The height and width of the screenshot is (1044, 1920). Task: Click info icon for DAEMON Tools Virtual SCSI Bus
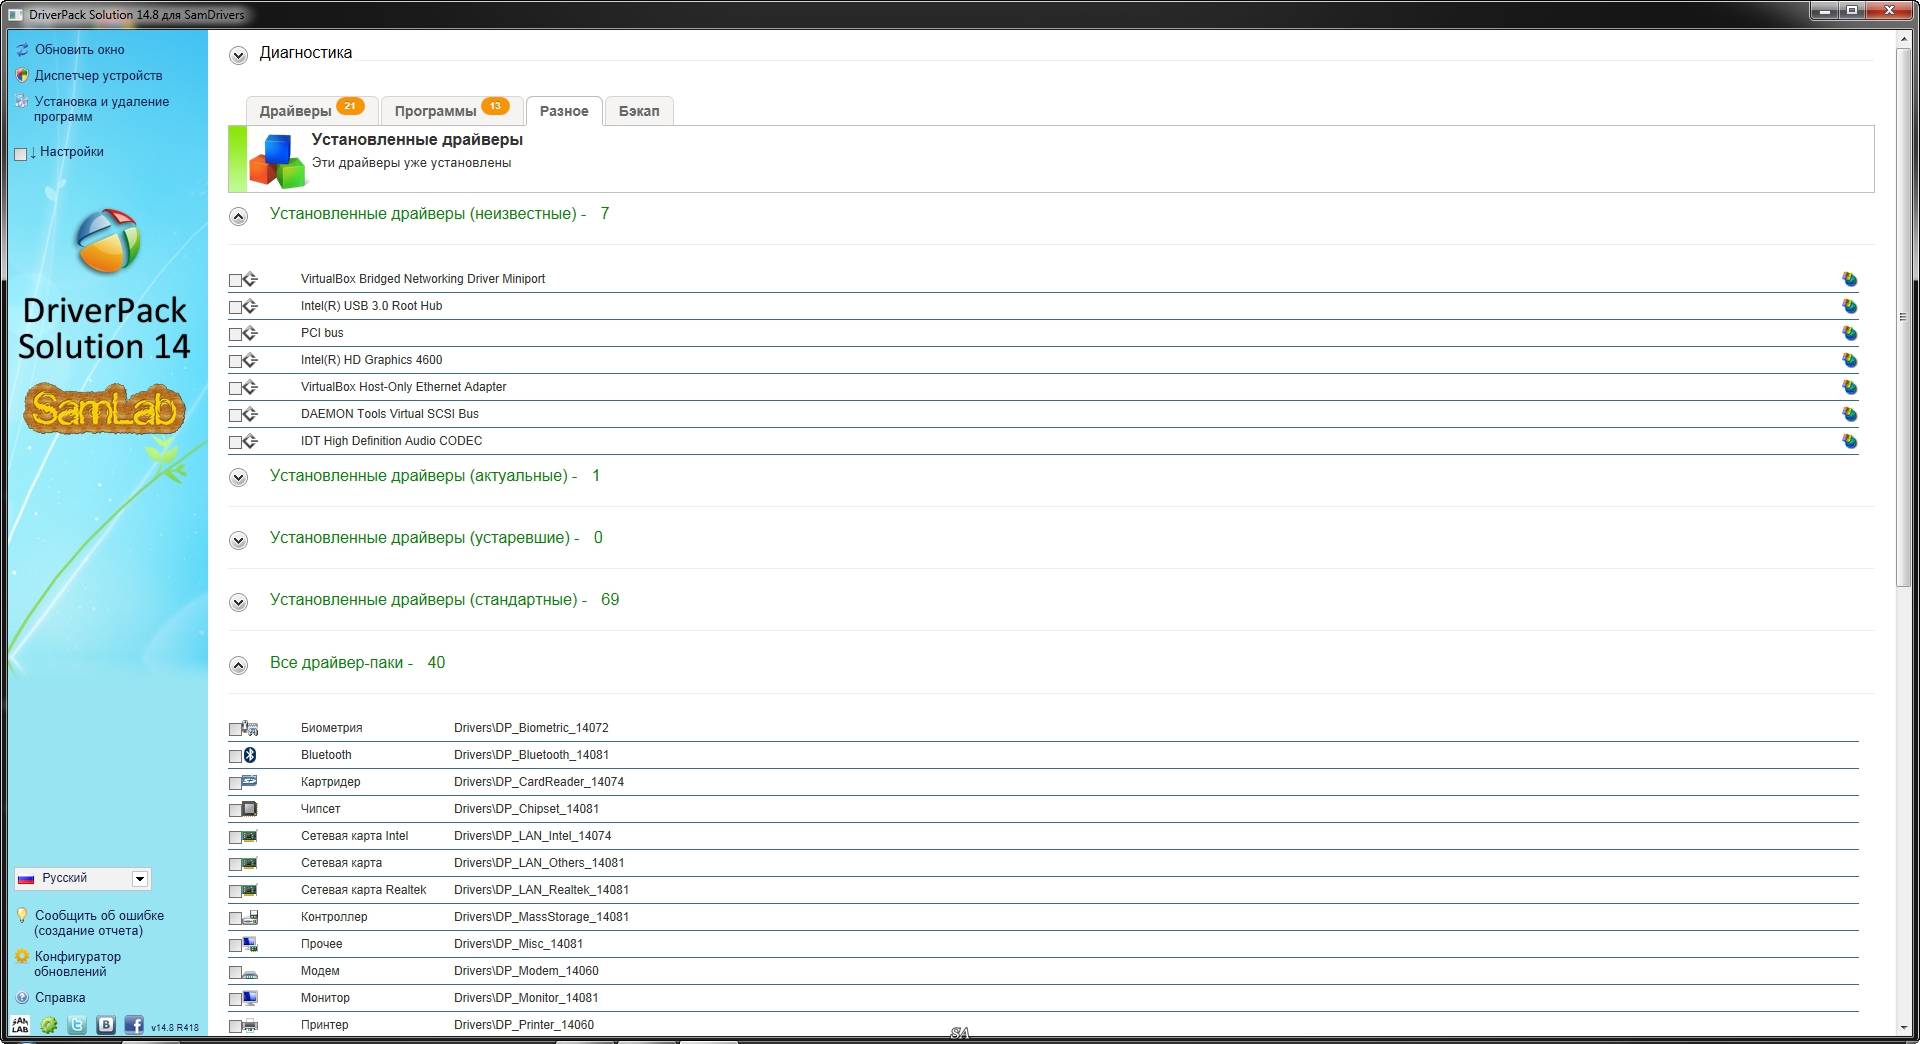pos(1850,415)
